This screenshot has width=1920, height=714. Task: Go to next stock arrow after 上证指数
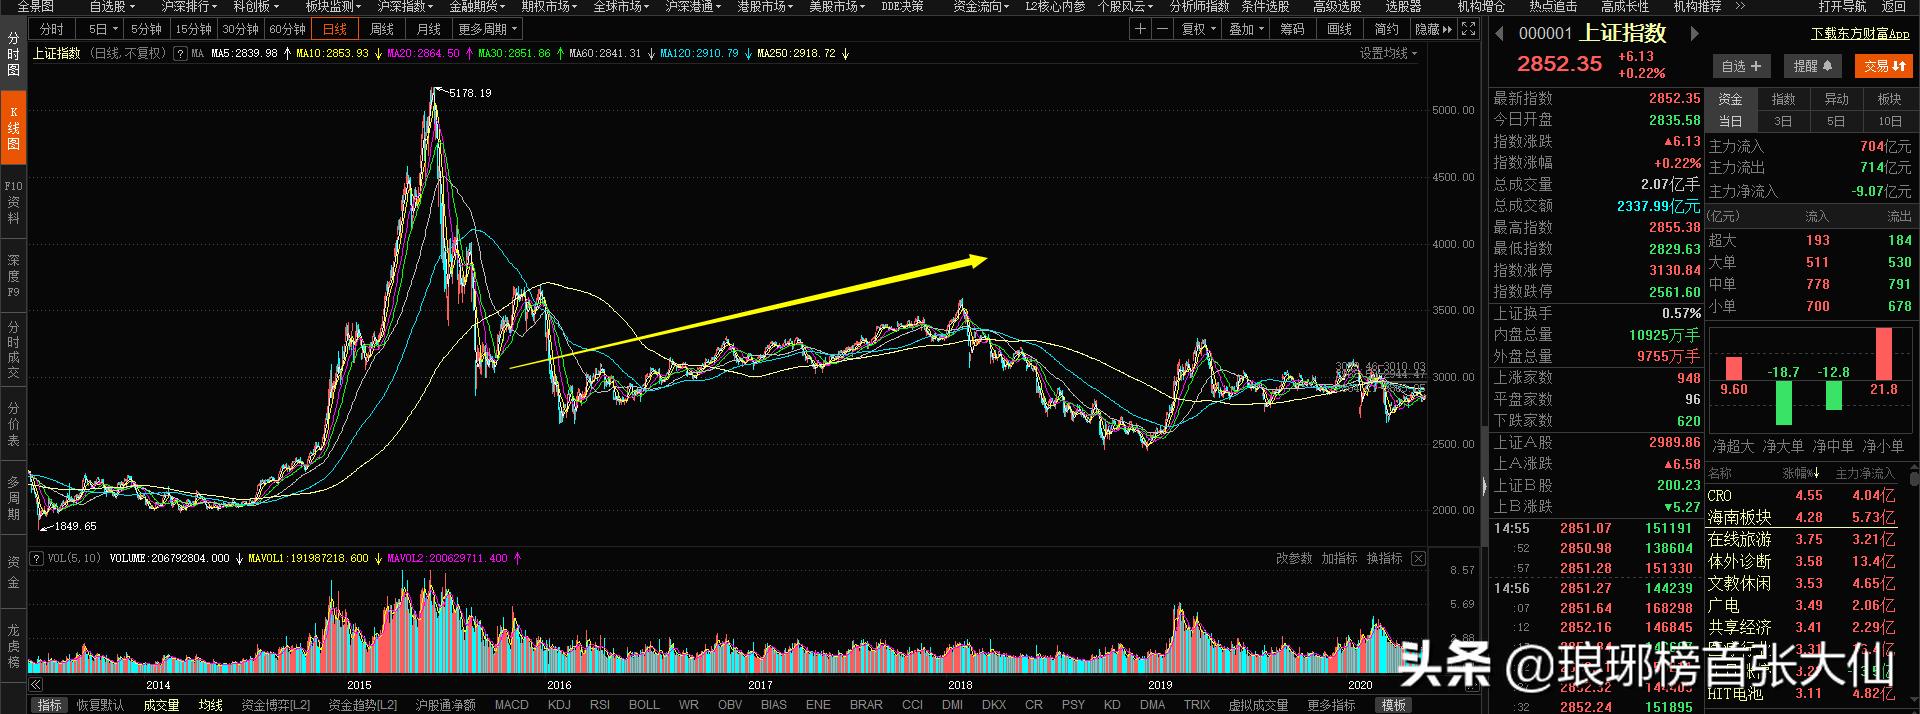[1695, 33]
